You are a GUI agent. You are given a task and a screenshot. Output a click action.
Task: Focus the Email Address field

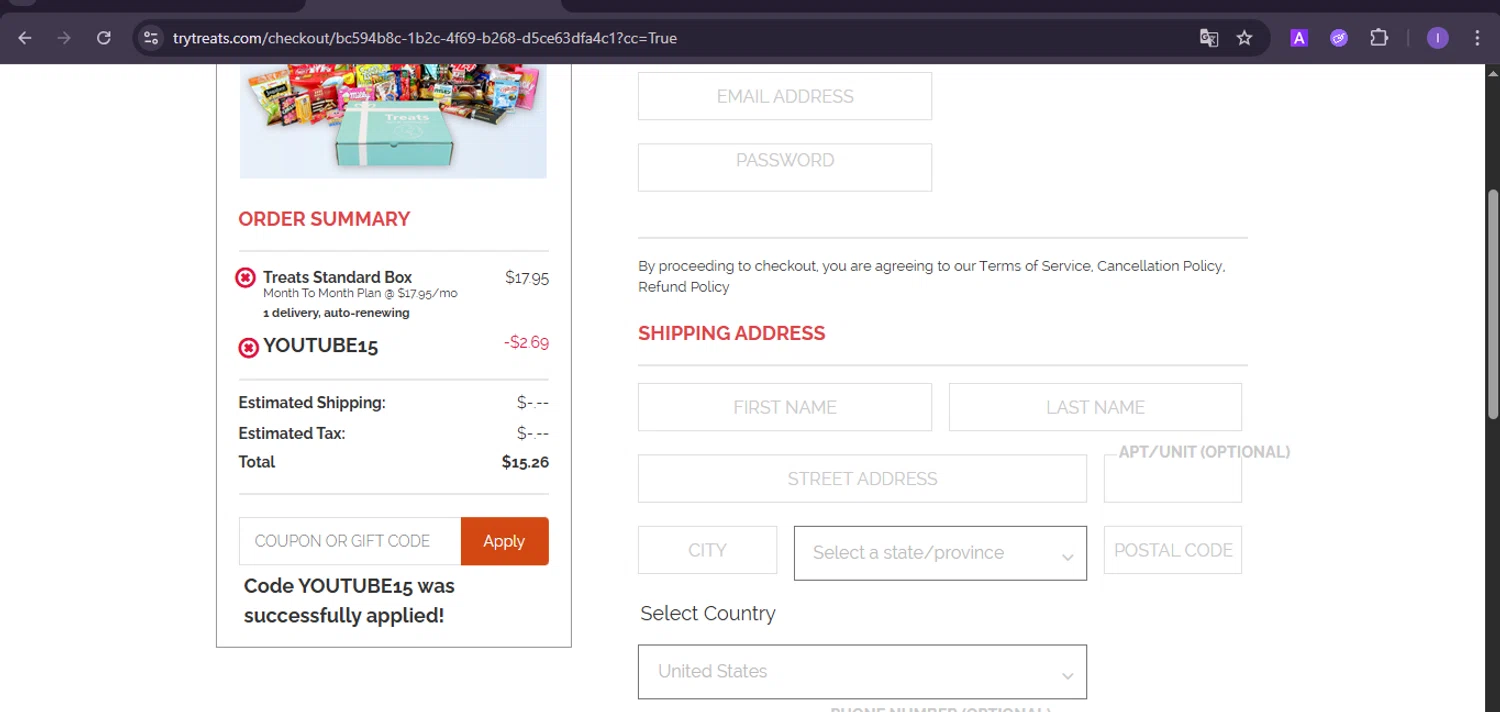[785, 96]
